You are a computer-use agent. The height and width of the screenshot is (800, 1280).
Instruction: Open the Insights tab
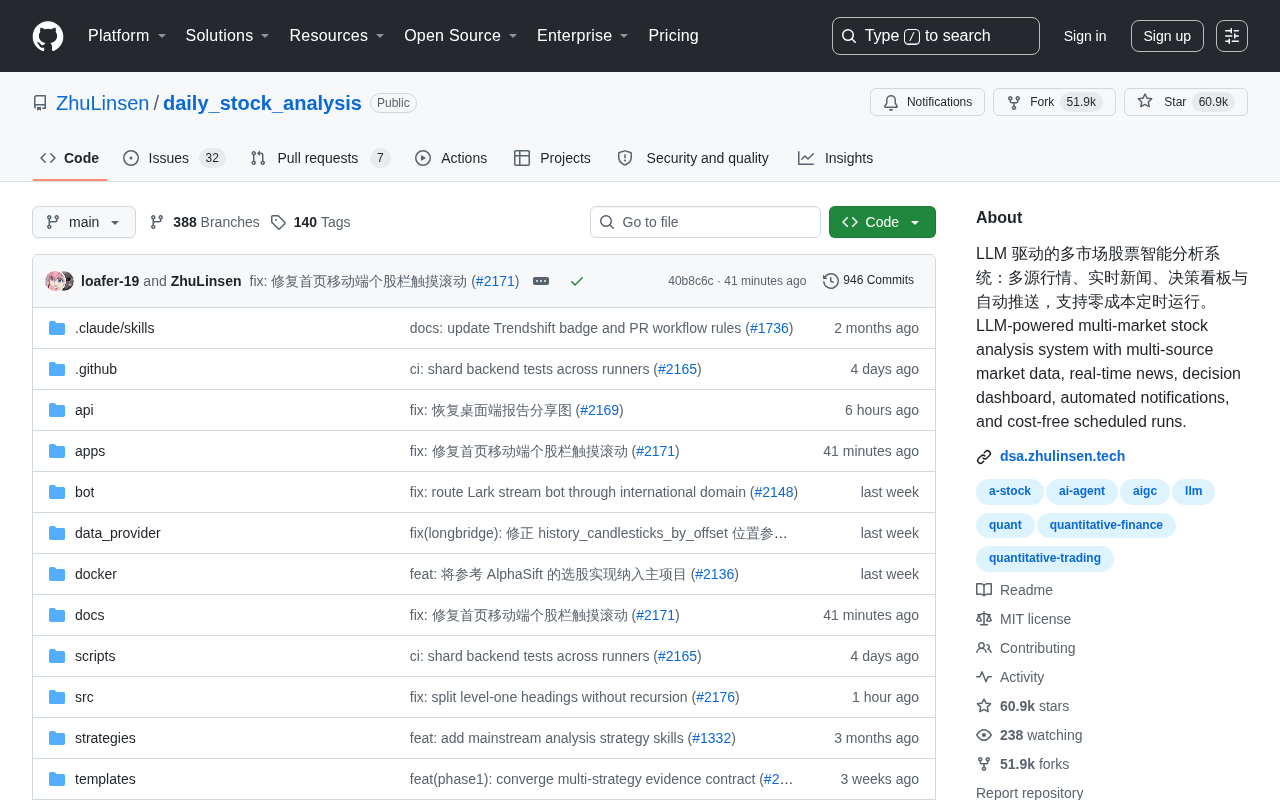click(835, 158)
